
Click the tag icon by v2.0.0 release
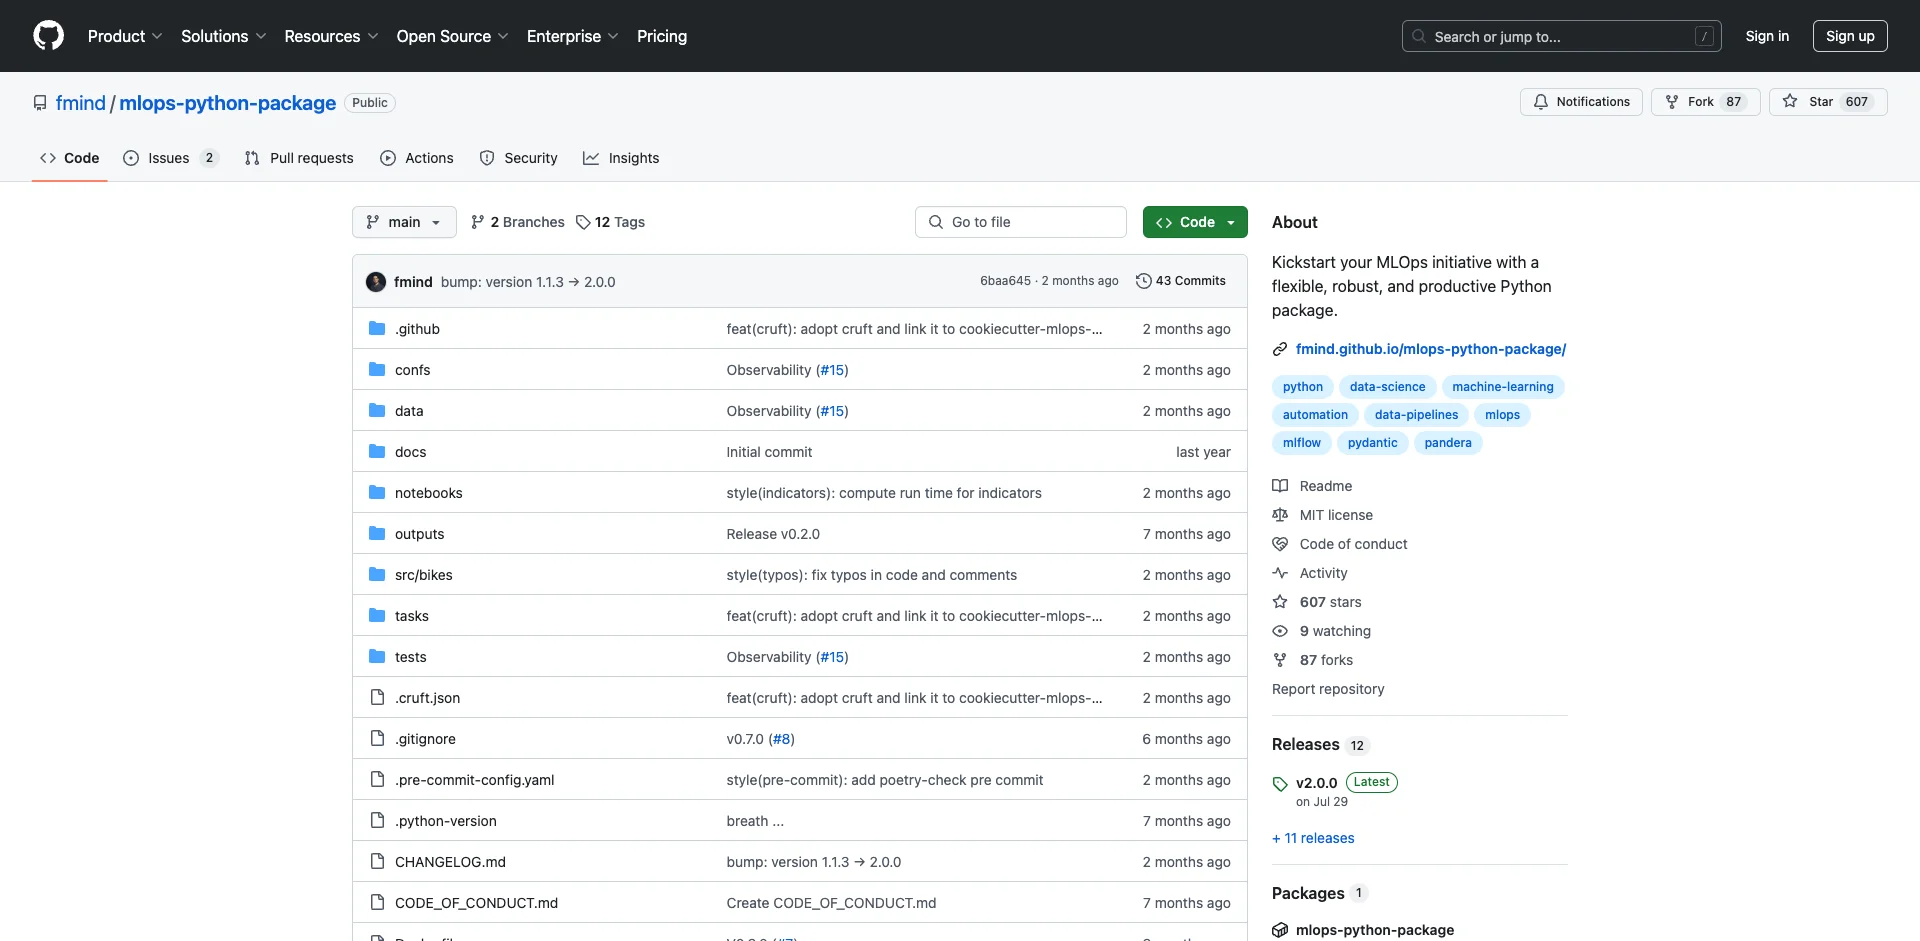click(1280, 784)
